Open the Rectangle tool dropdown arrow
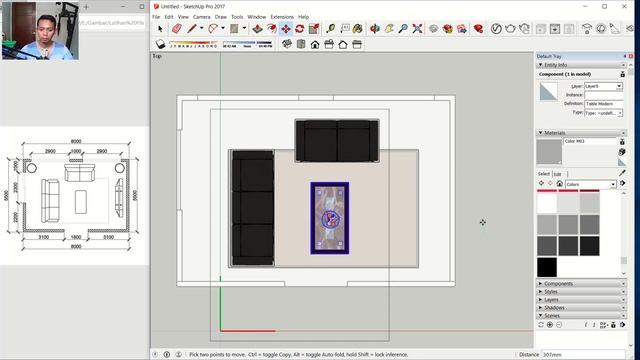 (244, 28)
